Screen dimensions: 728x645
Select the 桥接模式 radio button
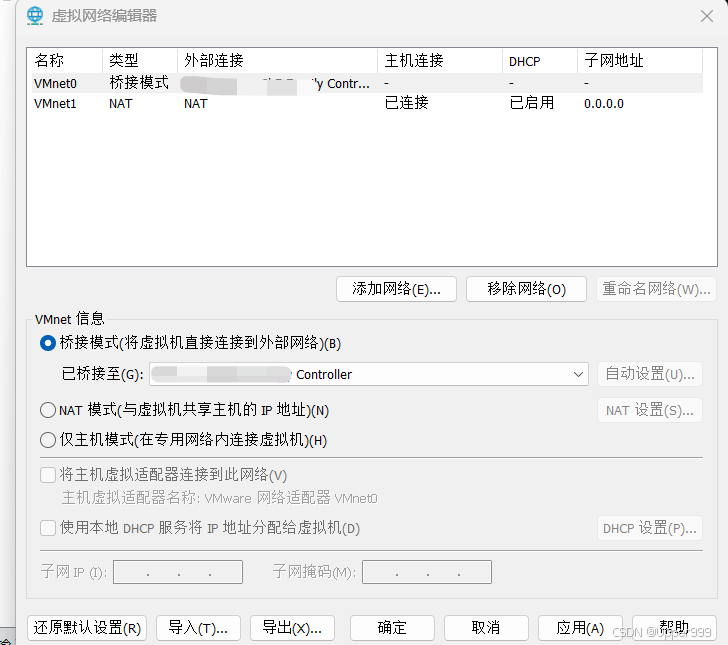click(x=48, y=343)
